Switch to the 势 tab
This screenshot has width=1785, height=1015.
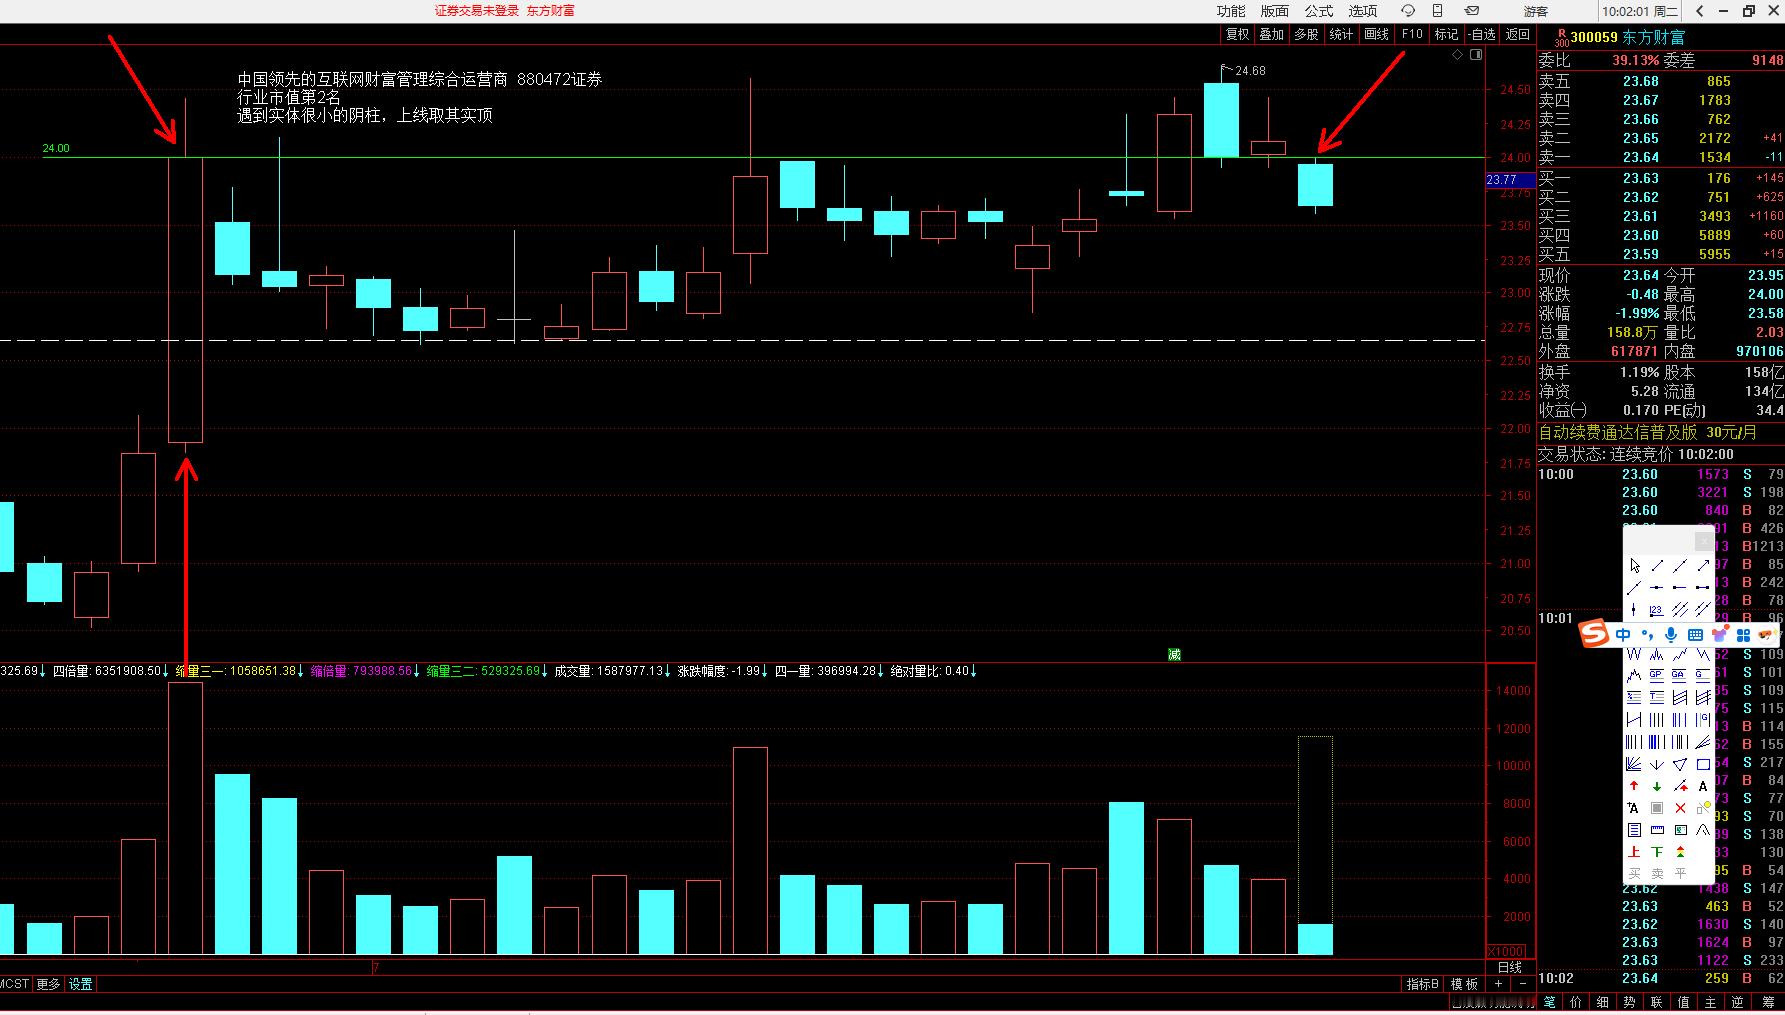click(x=1630, y=1002)
